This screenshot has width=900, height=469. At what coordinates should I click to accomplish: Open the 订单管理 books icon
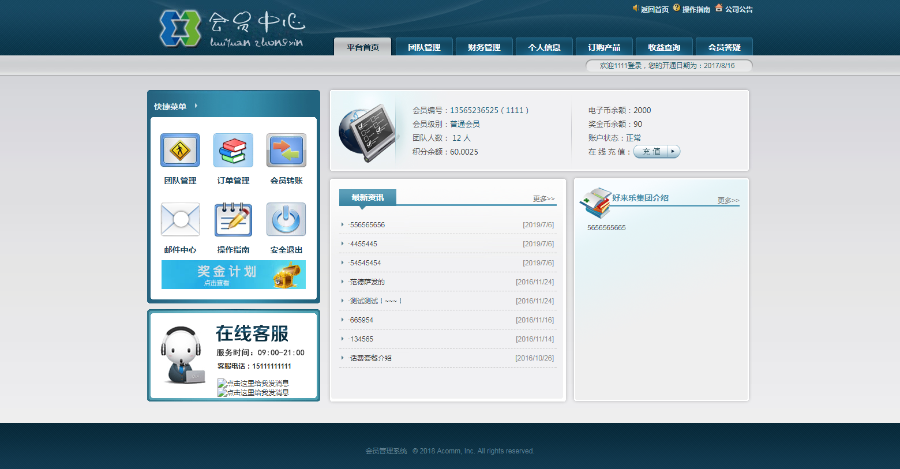pos(233,151)
